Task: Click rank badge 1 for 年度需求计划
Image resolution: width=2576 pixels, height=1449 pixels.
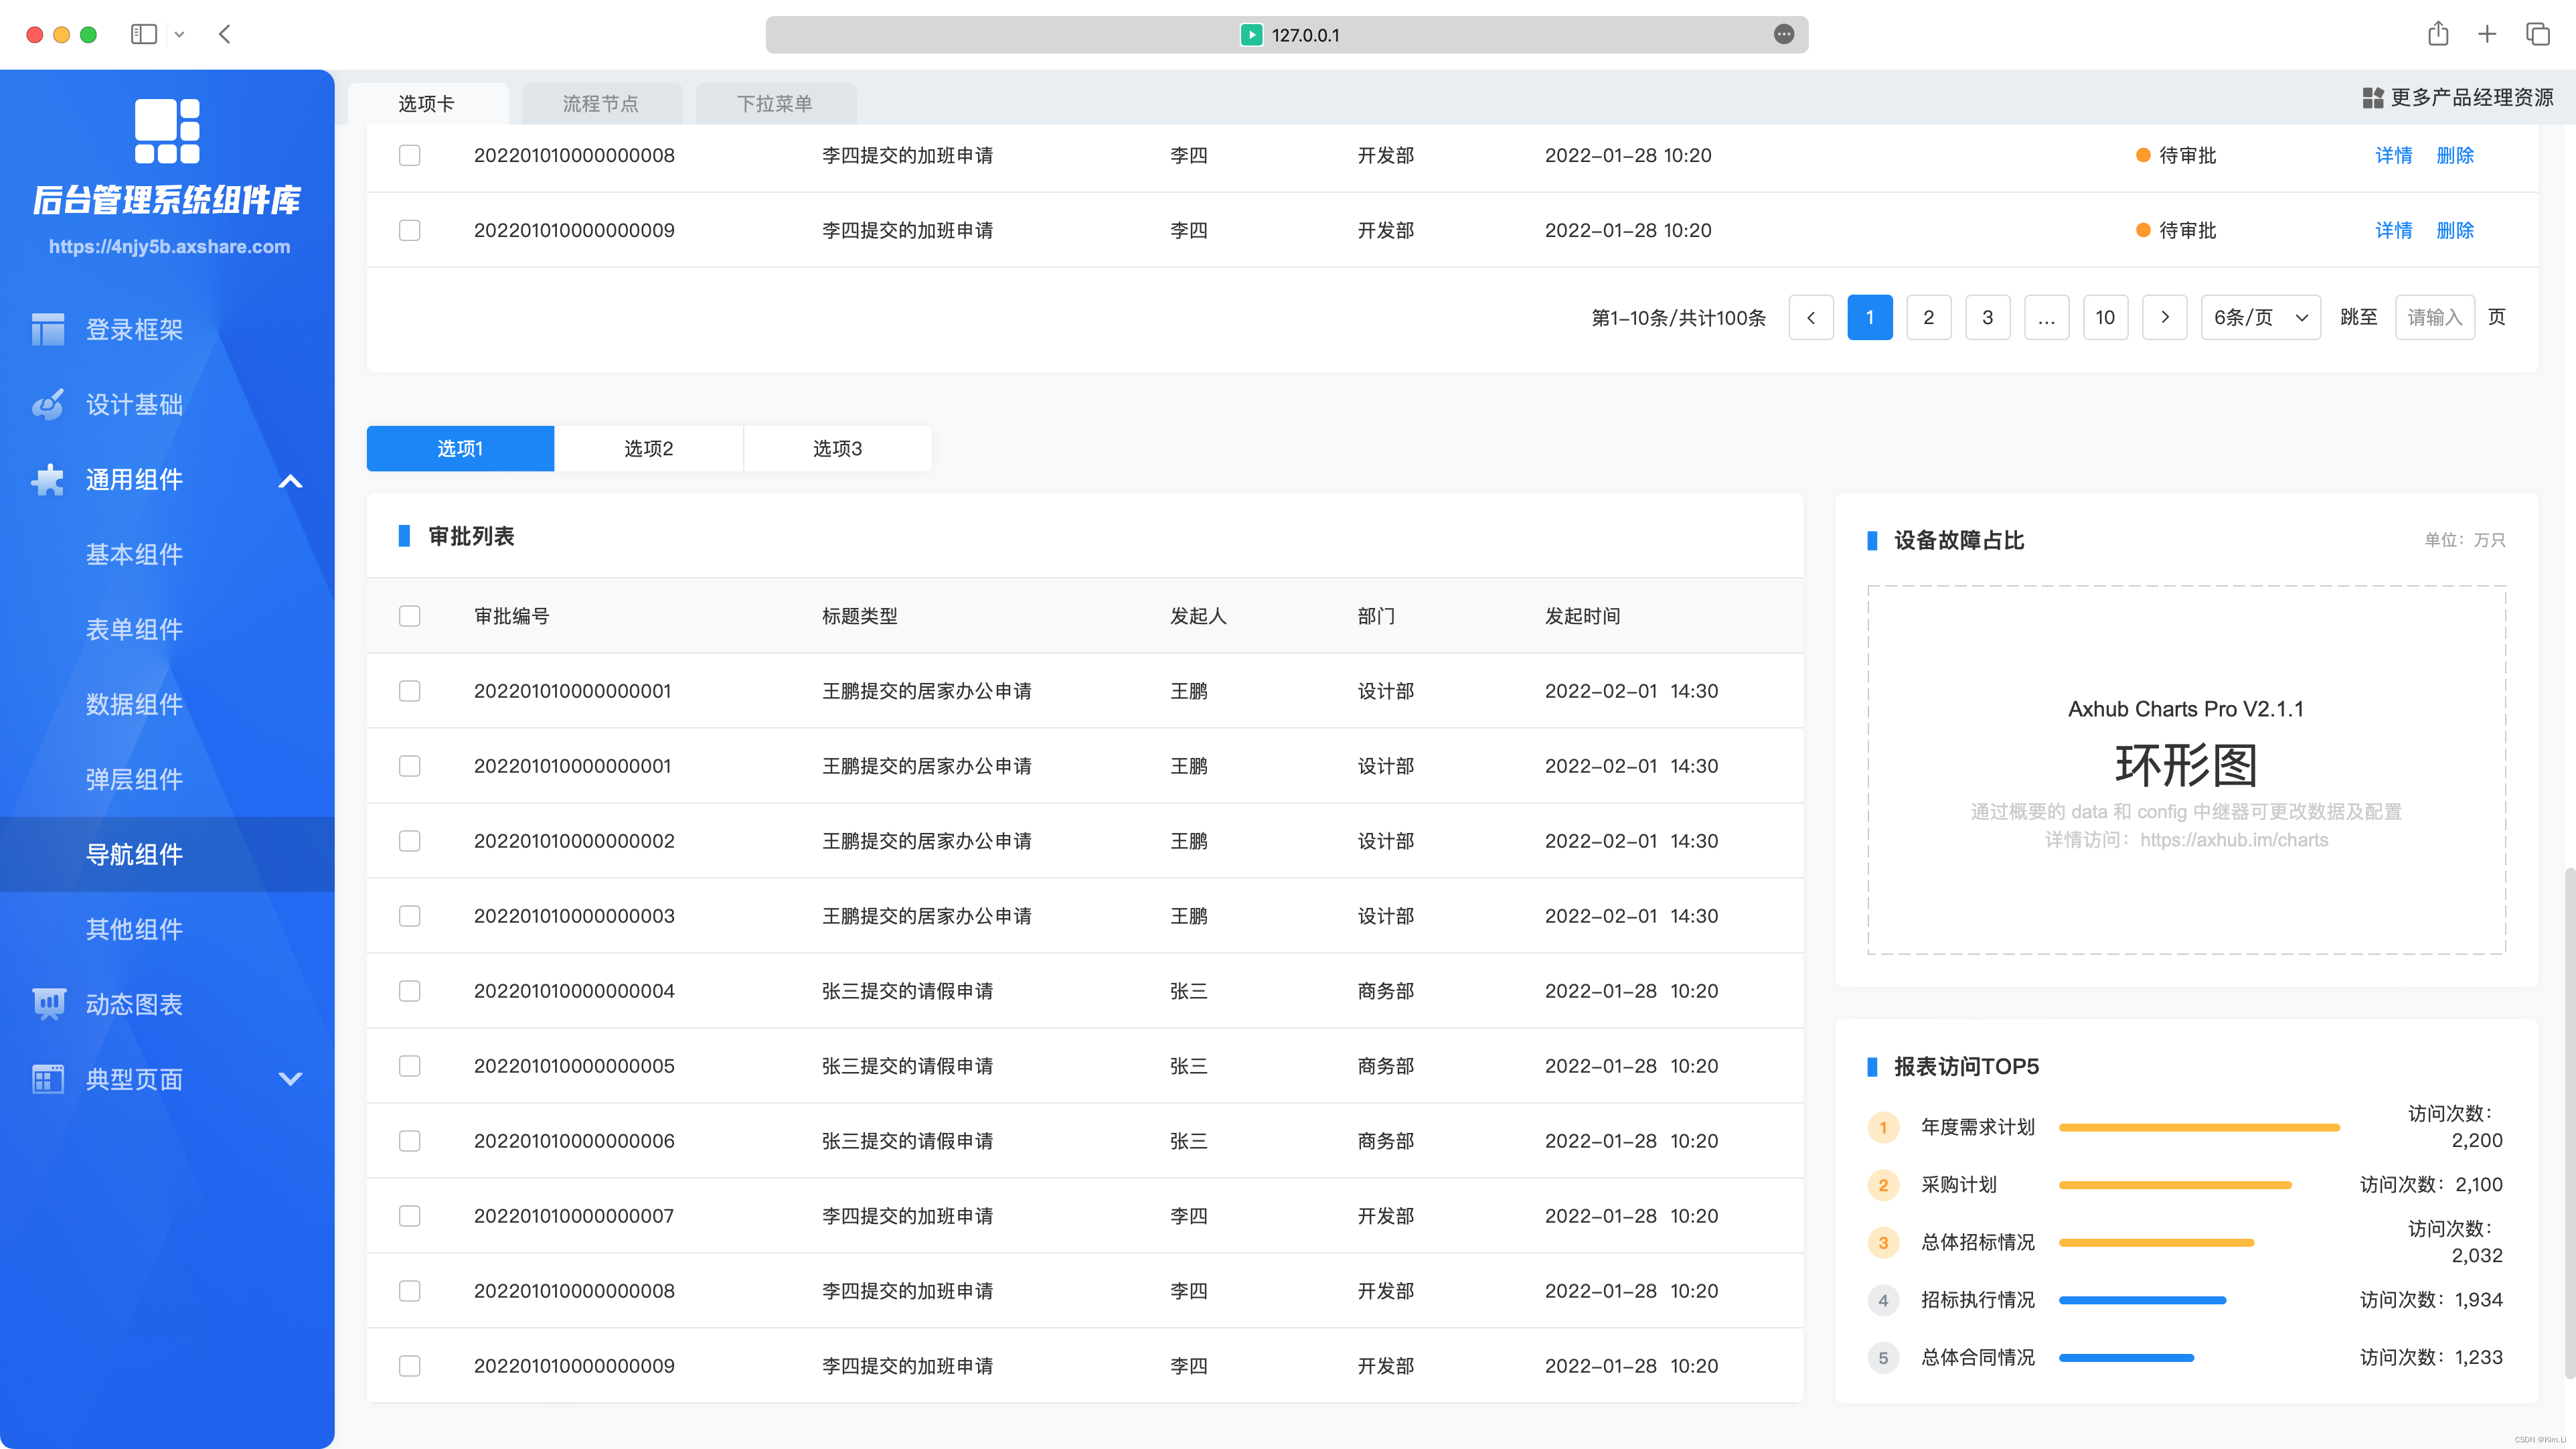Action: pyautogui.click(x=1883, y=1127)
